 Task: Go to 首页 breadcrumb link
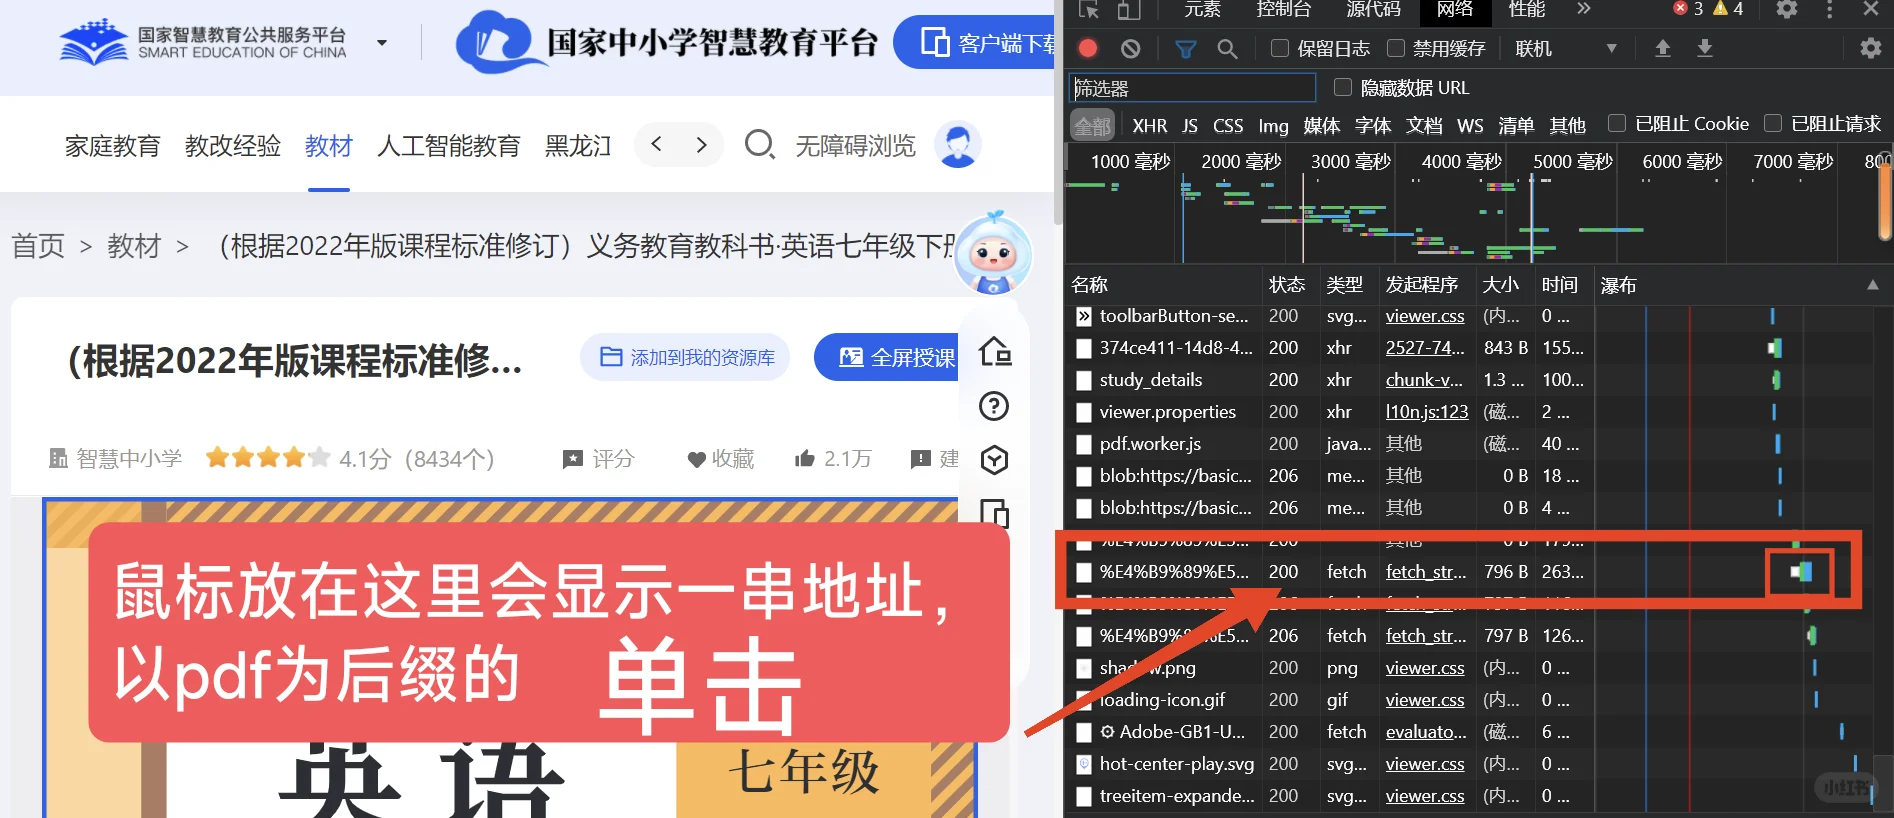coord(38,246)
